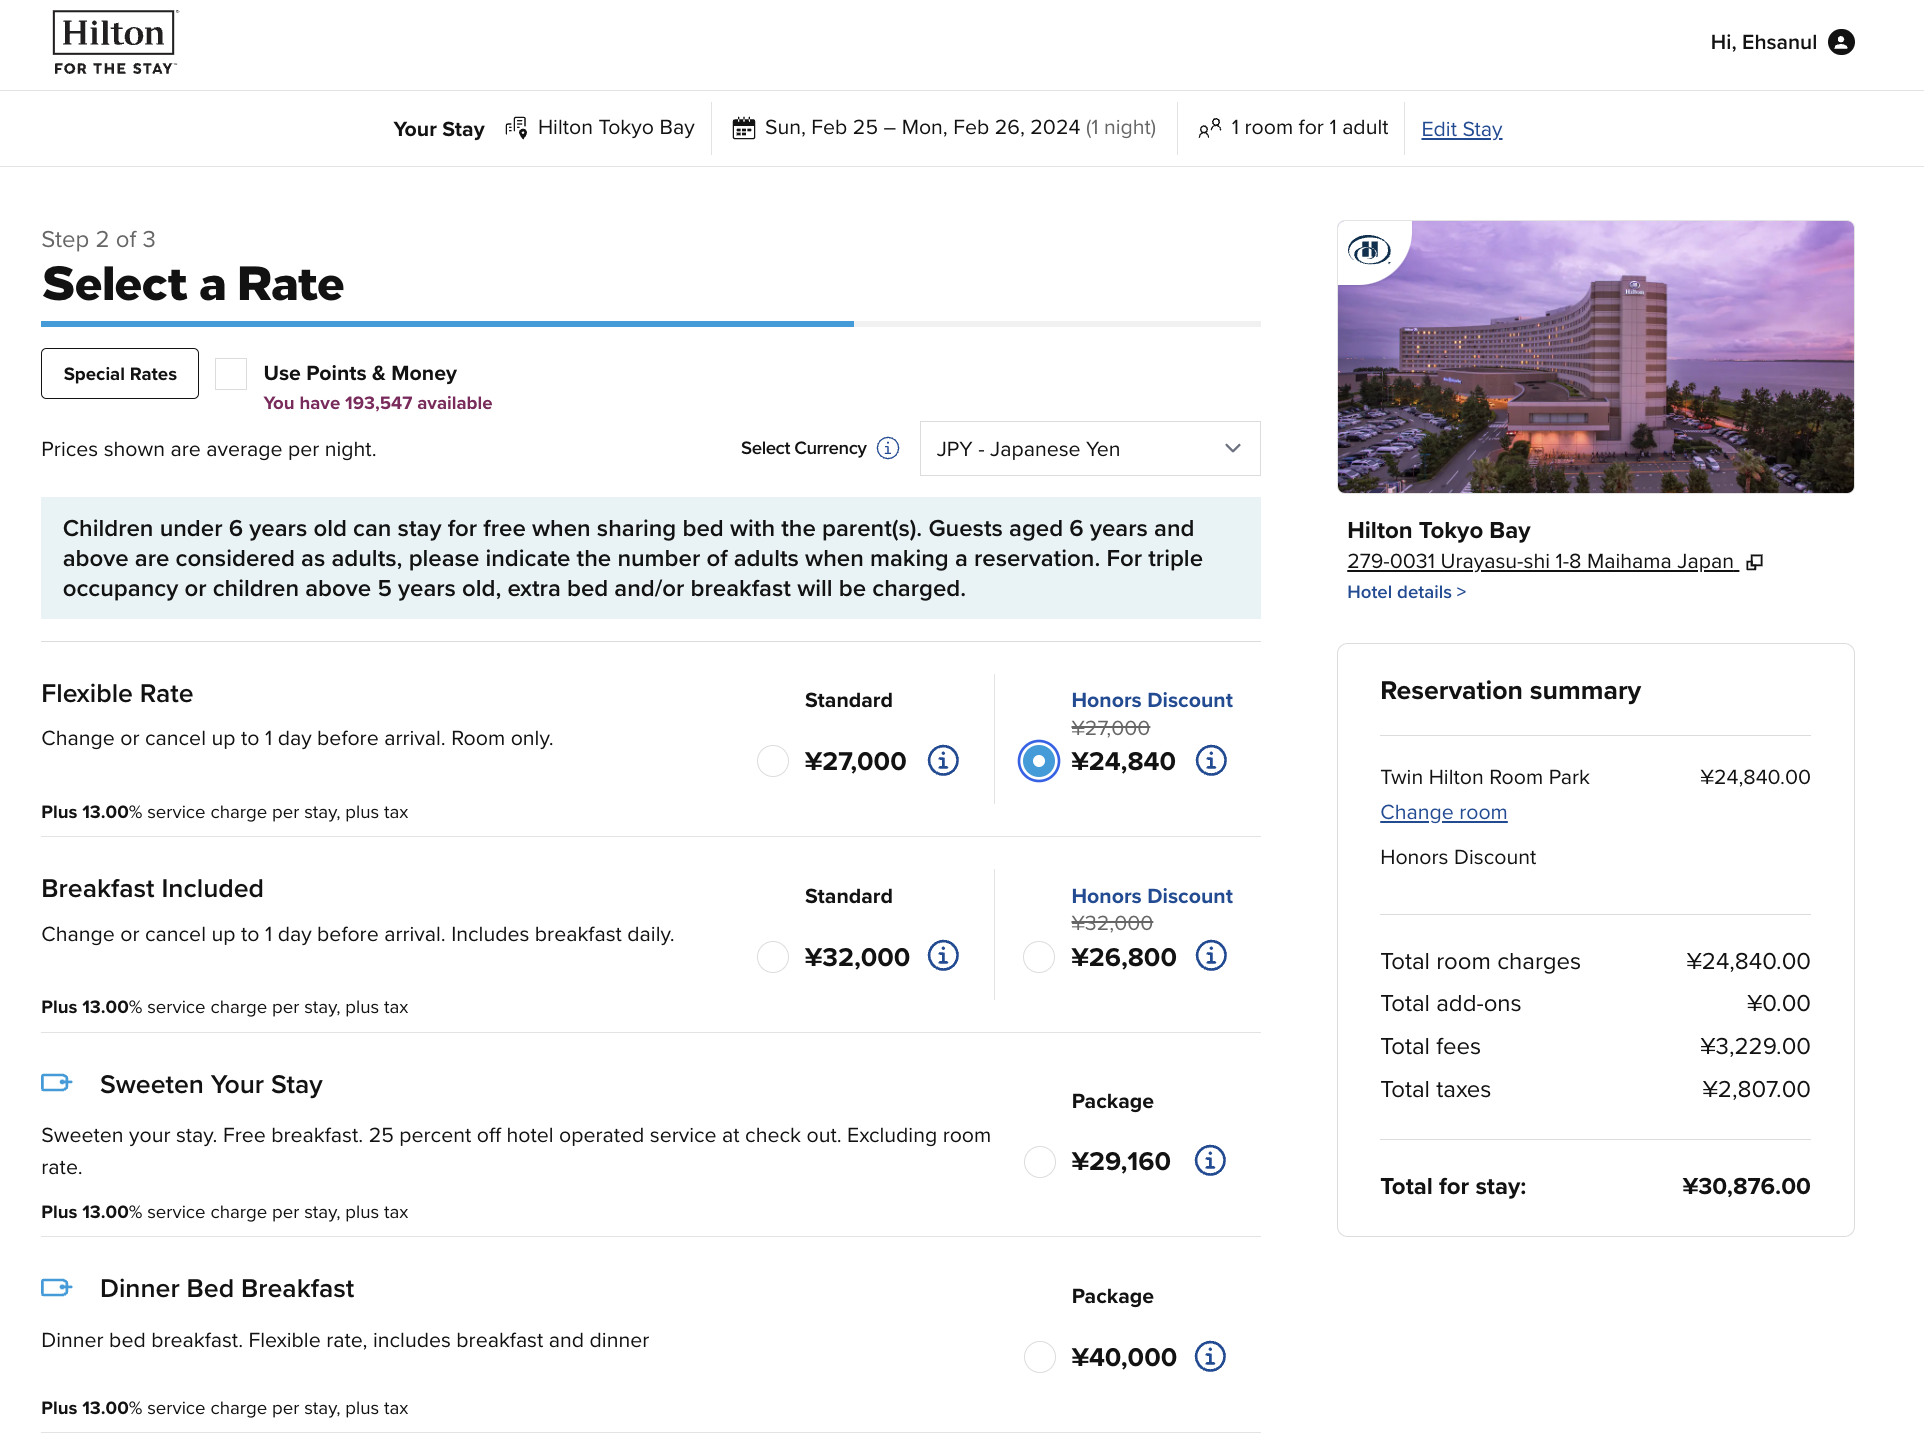Show info for Dinner Bed Breakfast ¥40,000 package
1924x1436 pixels.
(x=1210, y=1357)
